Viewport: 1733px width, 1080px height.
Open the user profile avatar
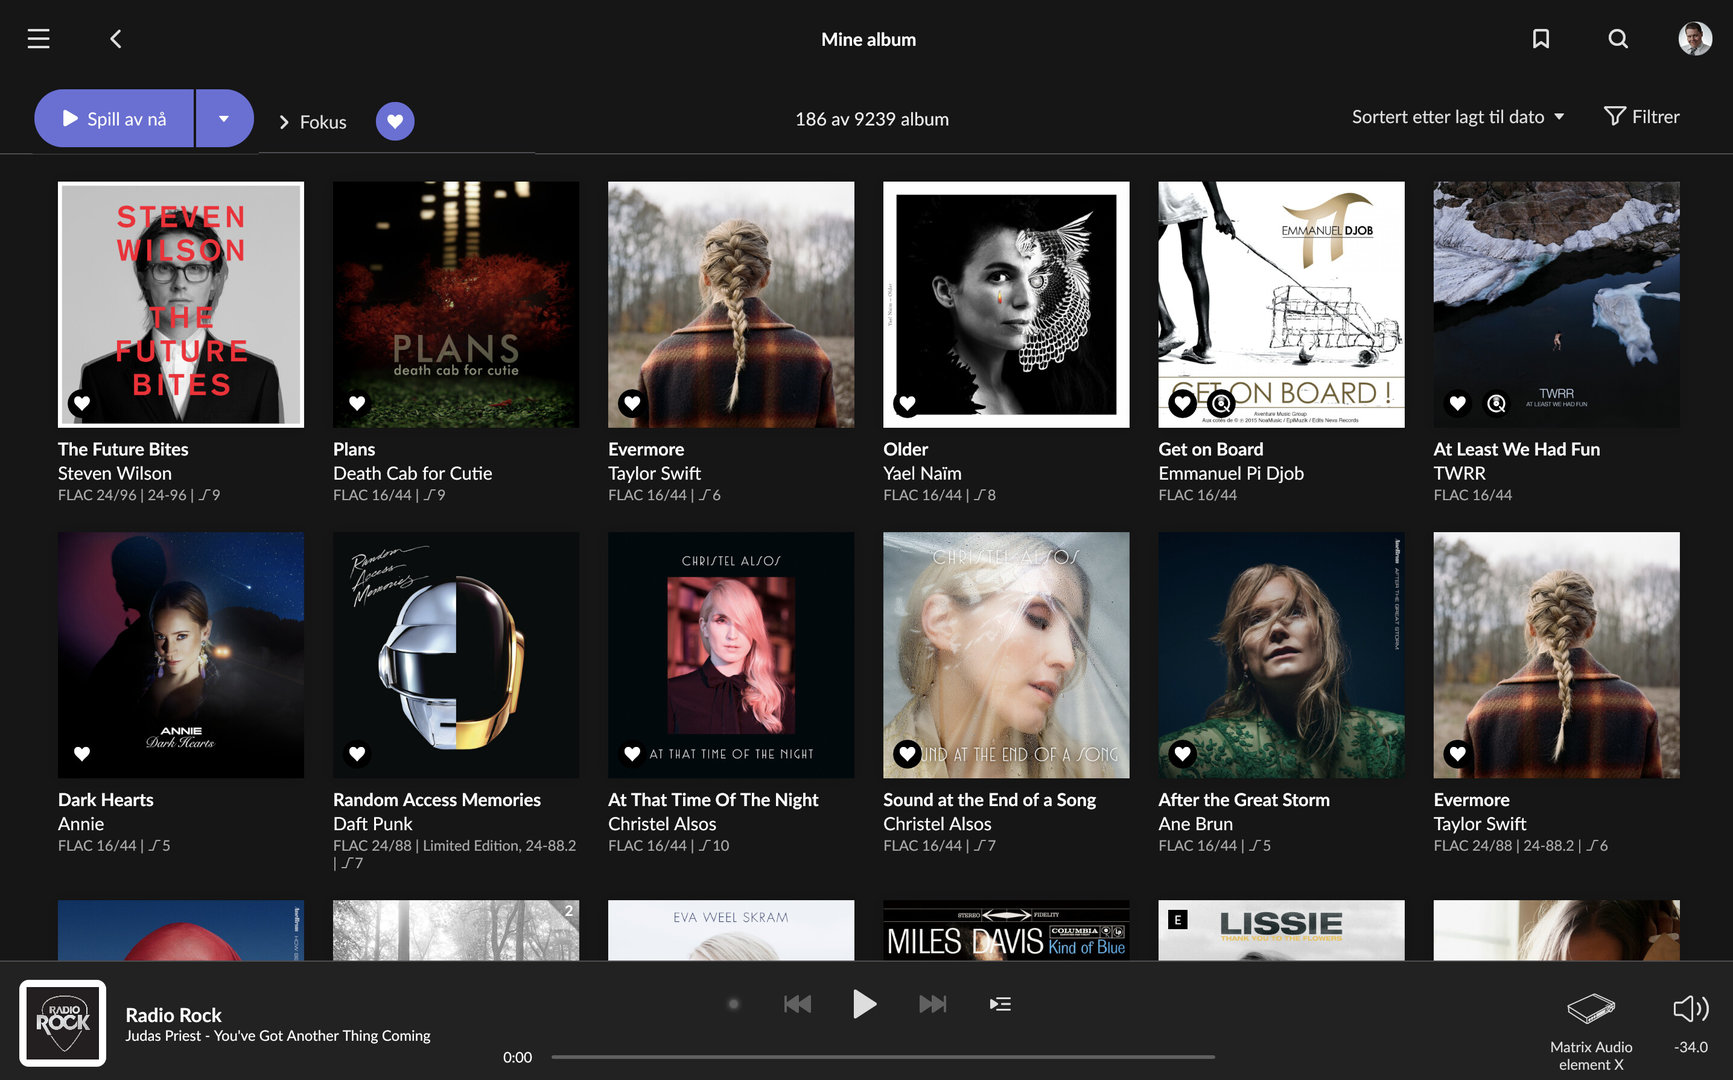(1695, 39)
